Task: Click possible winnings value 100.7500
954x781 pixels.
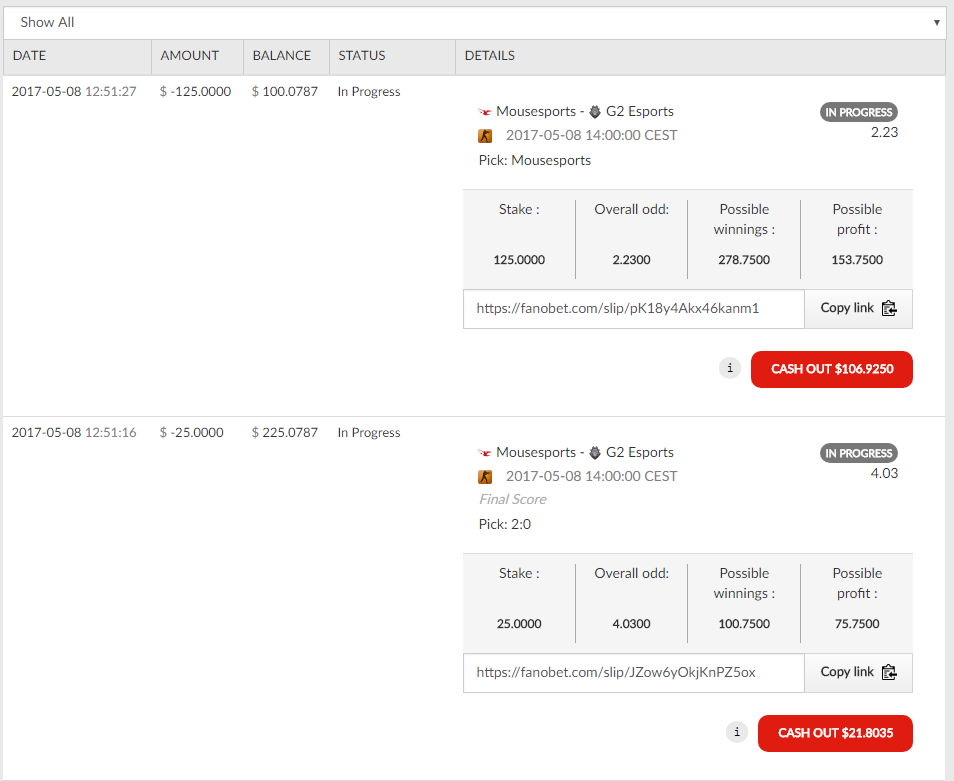Action: tap(744, 623)
